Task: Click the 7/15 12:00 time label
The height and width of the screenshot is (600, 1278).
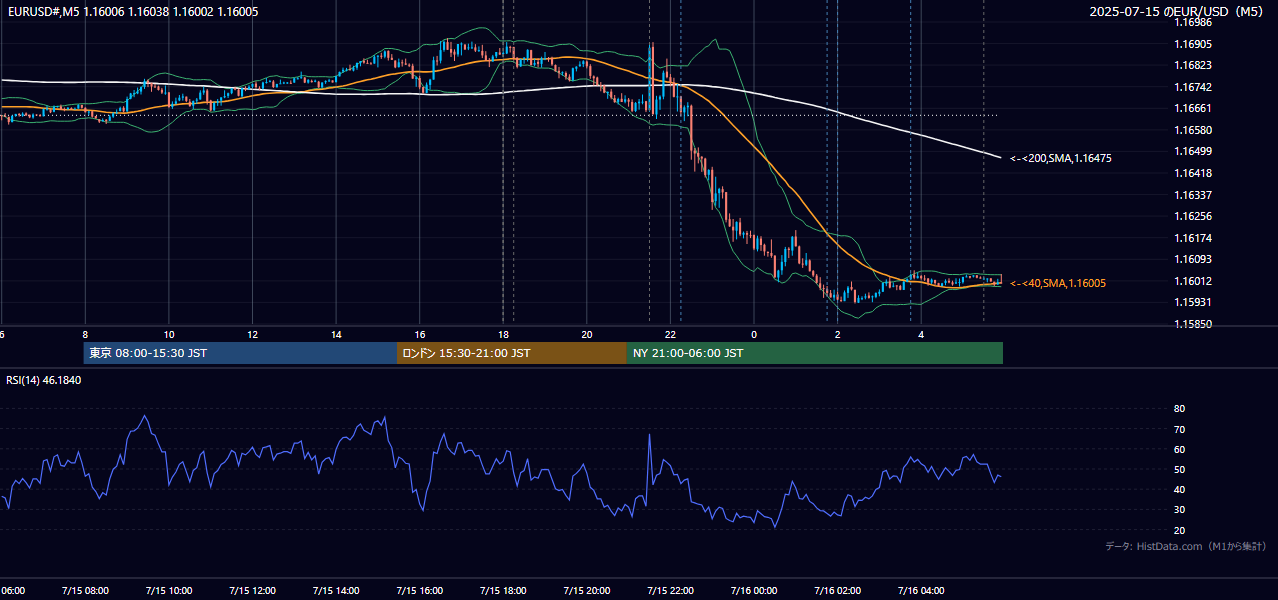Action: tap(252, 591)
